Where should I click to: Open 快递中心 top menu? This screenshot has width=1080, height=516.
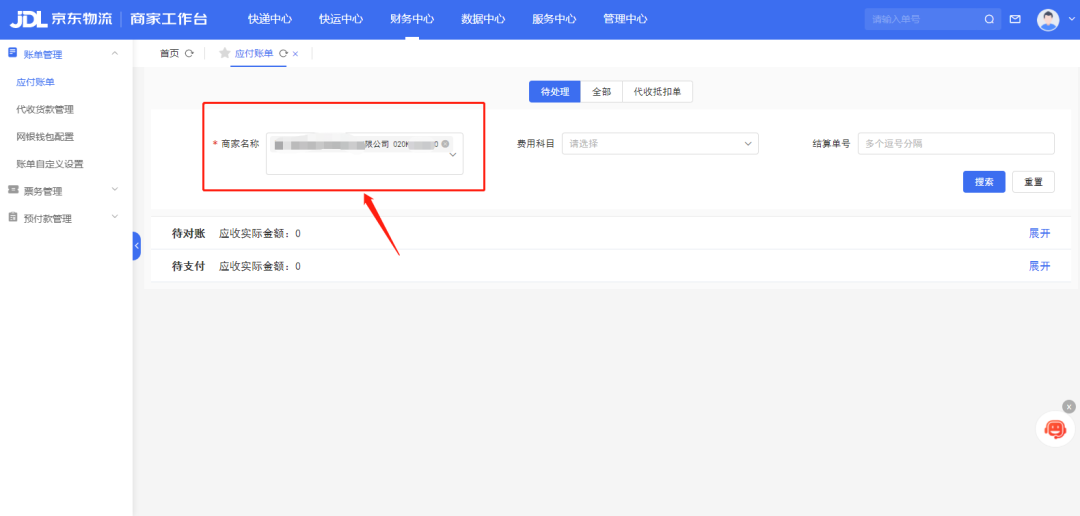[x=270, y=19]
